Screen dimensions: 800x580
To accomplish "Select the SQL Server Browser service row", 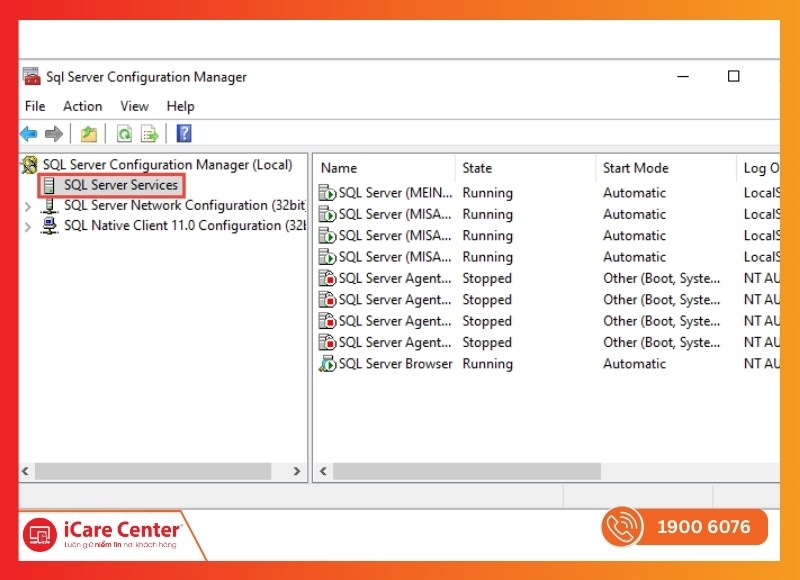I will (547, 364).
